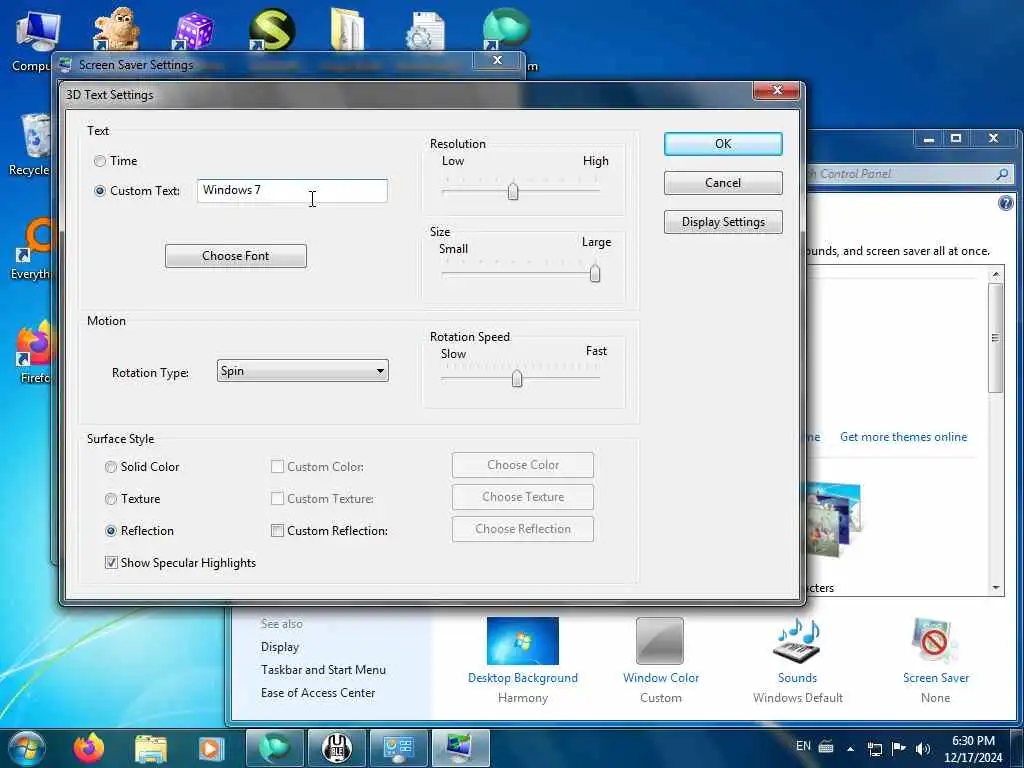Open the zipped folder desktop icon
The image size is (1024, 768).
(347, 29)
